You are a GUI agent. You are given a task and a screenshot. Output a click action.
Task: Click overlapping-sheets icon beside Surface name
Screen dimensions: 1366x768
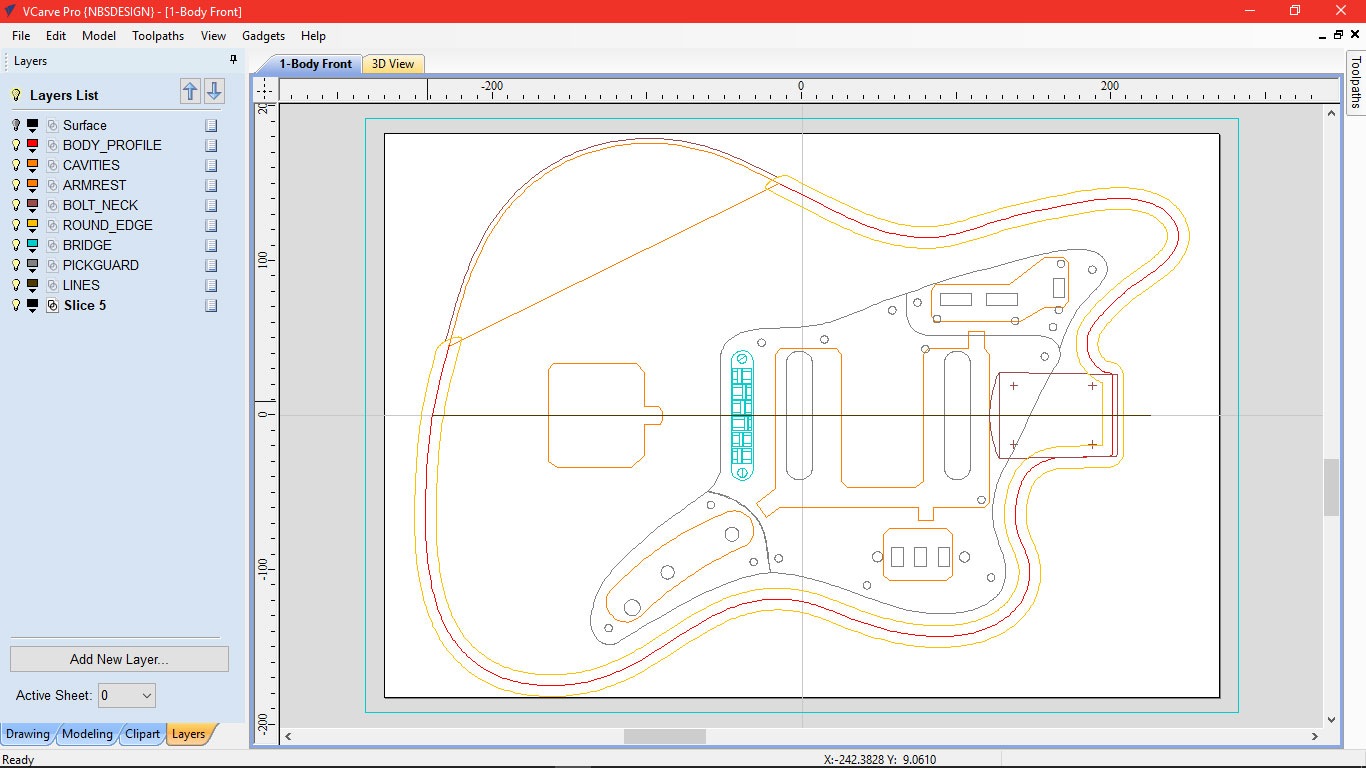[52, 126]
